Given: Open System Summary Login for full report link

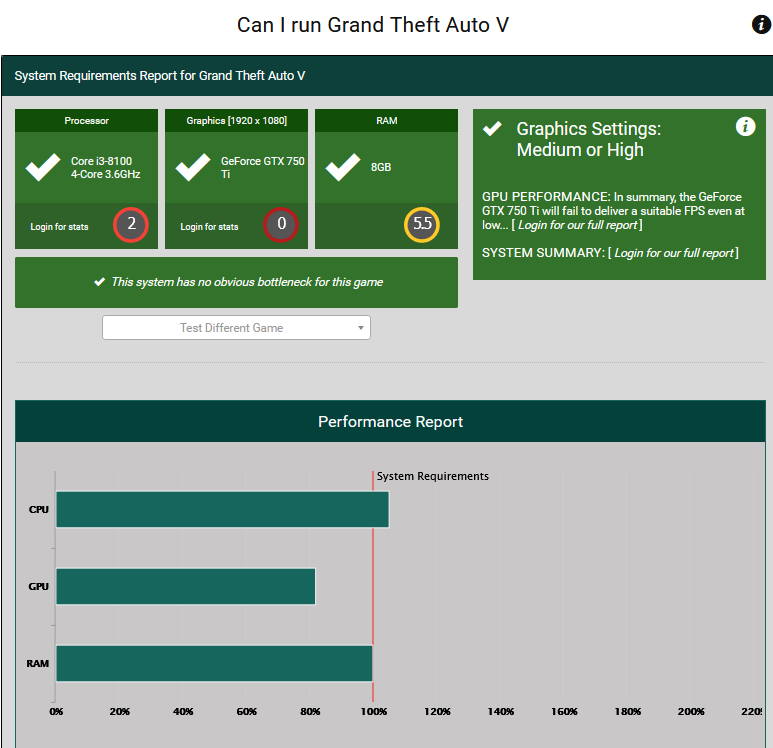Looking at the screenshot, I should click(673, 253).
